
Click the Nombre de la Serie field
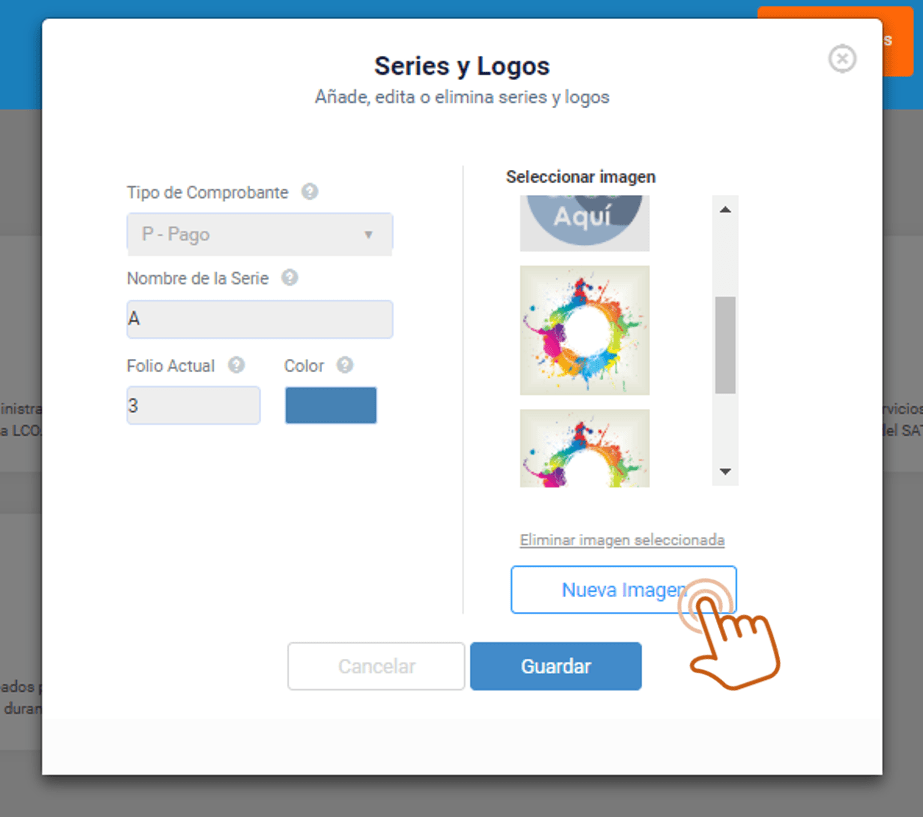coord(260,319)
